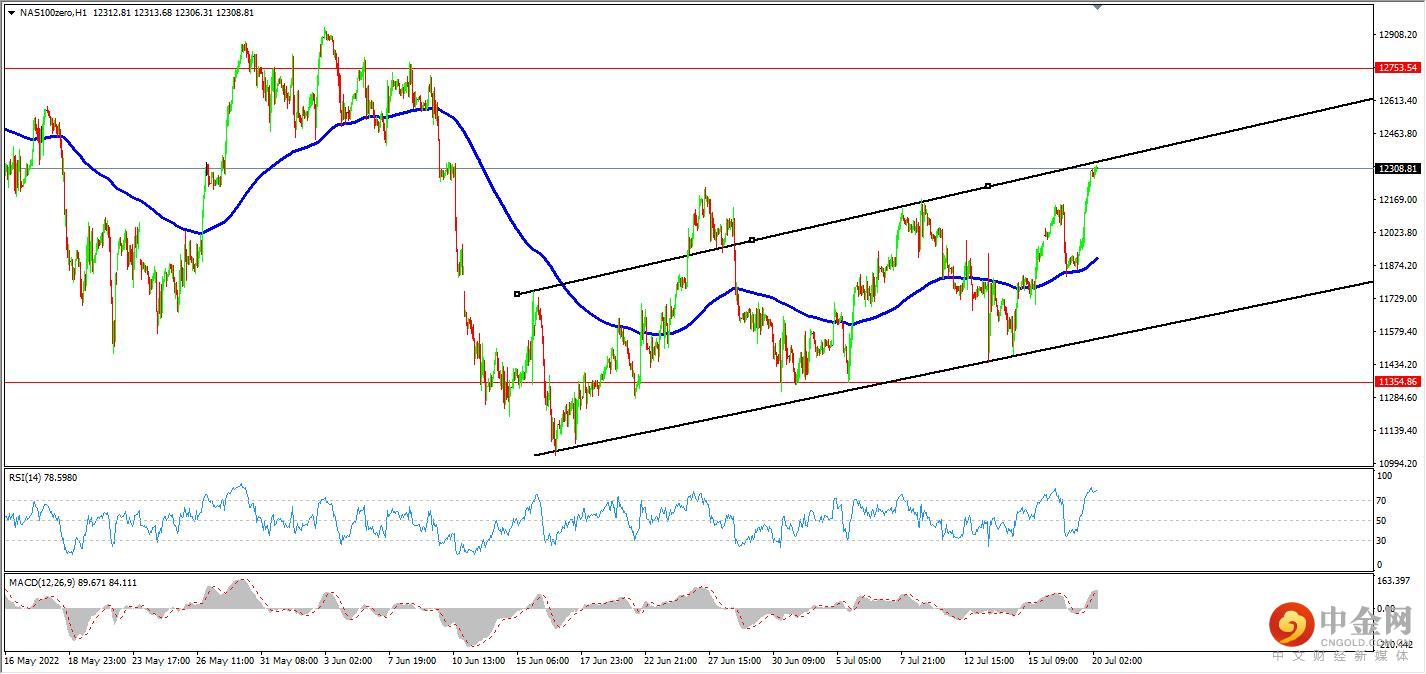
Task: Click the 11874.20 price scale value
Action: (x=1398, y=266)
